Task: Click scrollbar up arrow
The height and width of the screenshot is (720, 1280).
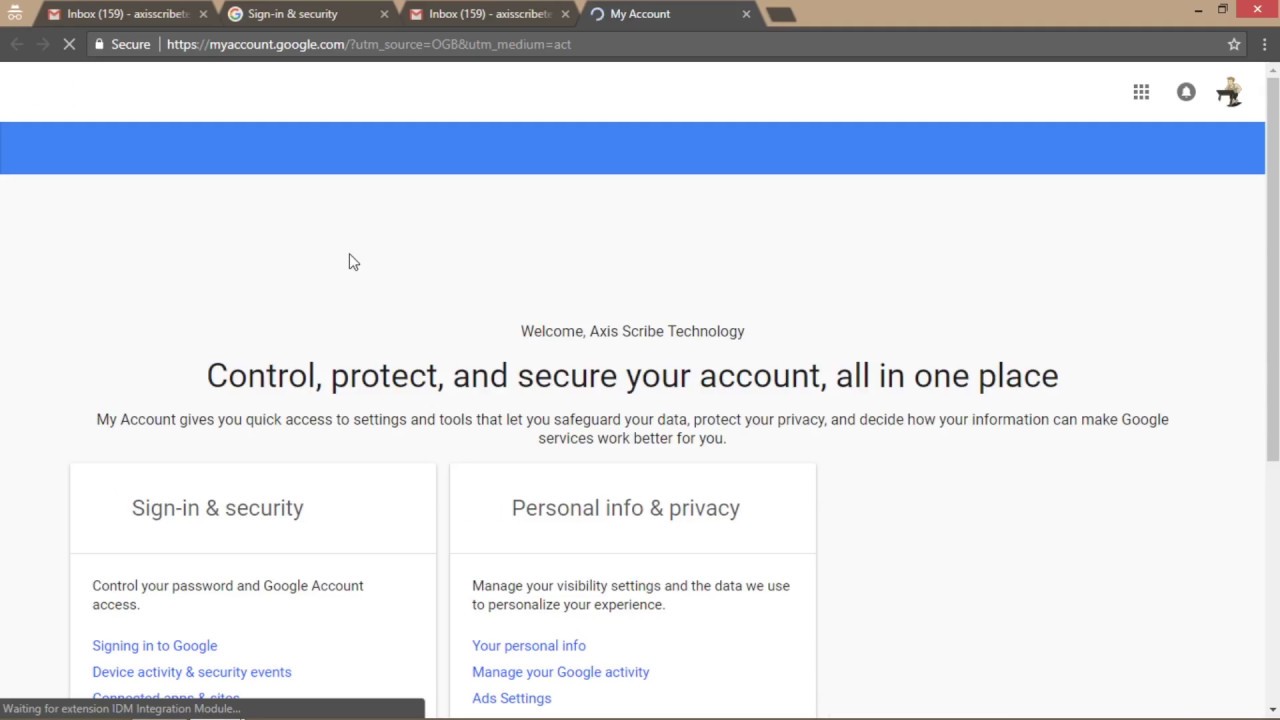Action: pos(1273,69)
